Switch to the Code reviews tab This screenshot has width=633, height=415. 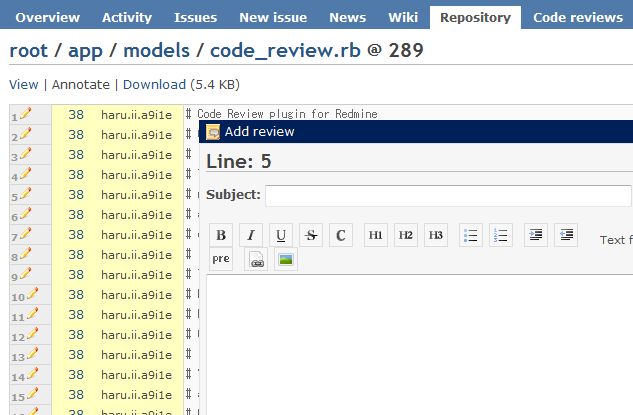[x=578, y=17]
